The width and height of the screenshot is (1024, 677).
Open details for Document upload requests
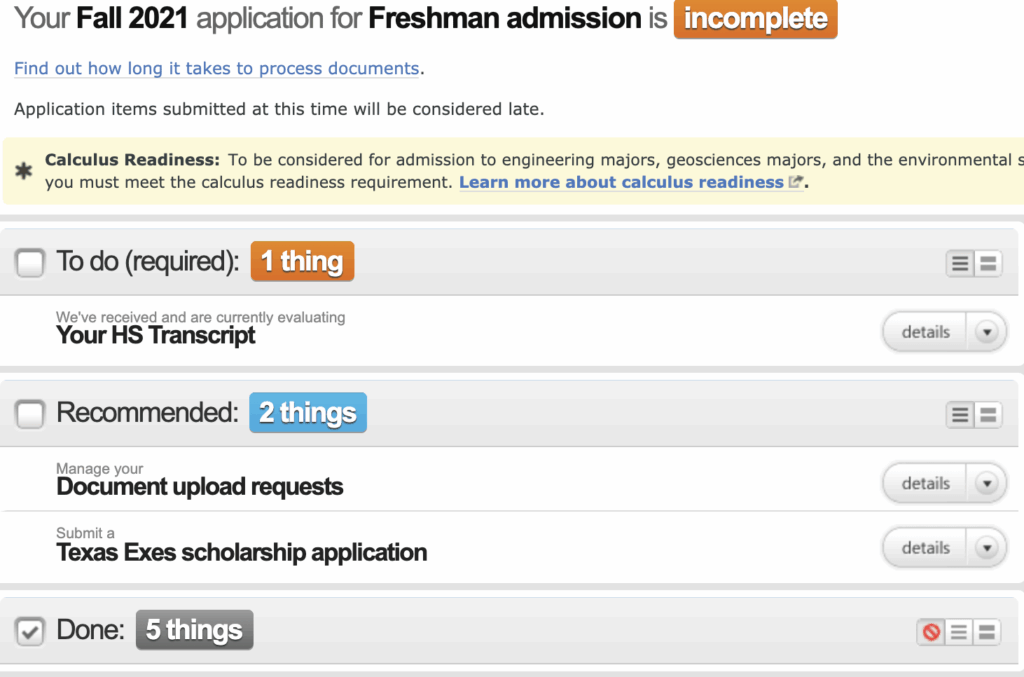(925, 484)
